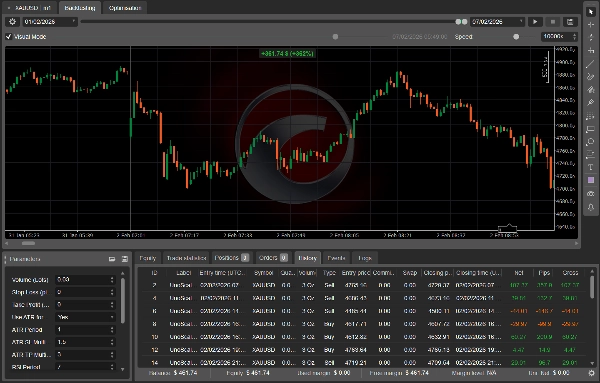Sort history by the Gross column header
The height and width of the screenshot is (383, 600).
click(x=570, y=273)
